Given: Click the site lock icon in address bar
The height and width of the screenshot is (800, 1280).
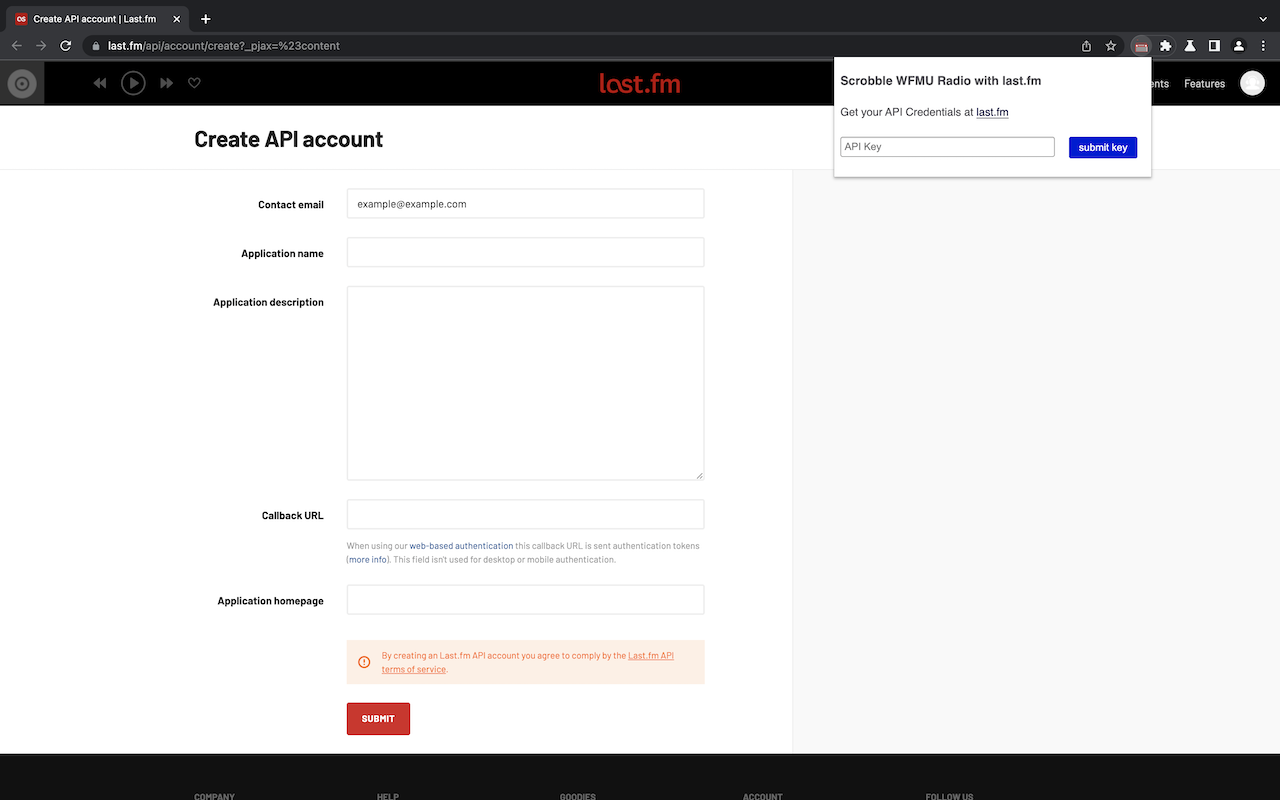Looking at the screenshot, I should (96, 46).
